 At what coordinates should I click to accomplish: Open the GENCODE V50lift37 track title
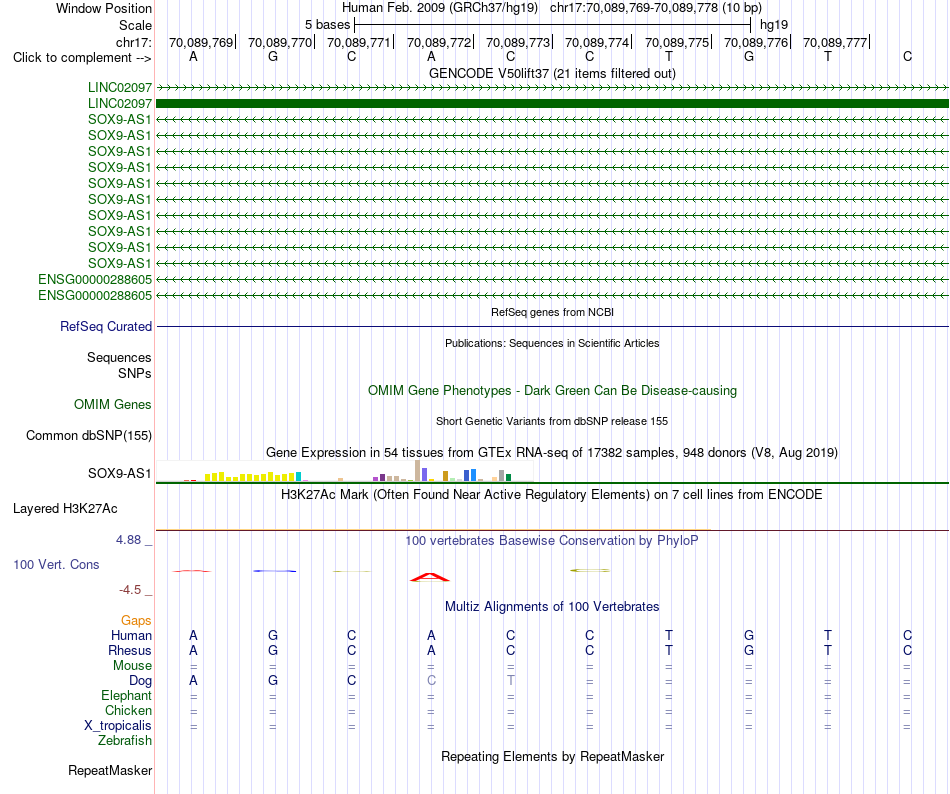click(552, 73)
